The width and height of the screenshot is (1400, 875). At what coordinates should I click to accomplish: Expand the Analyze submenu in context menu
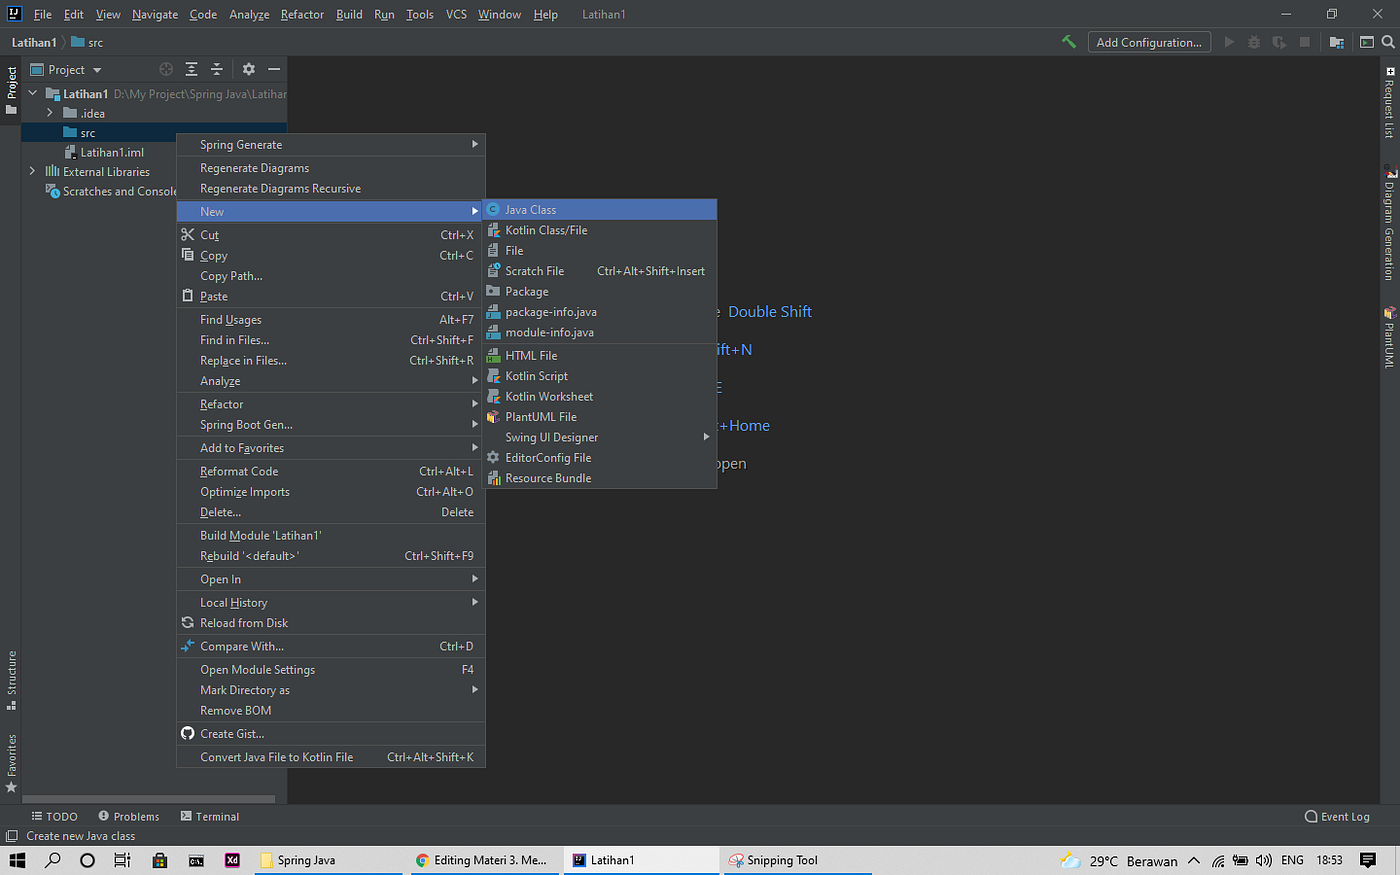coord(331,381)
